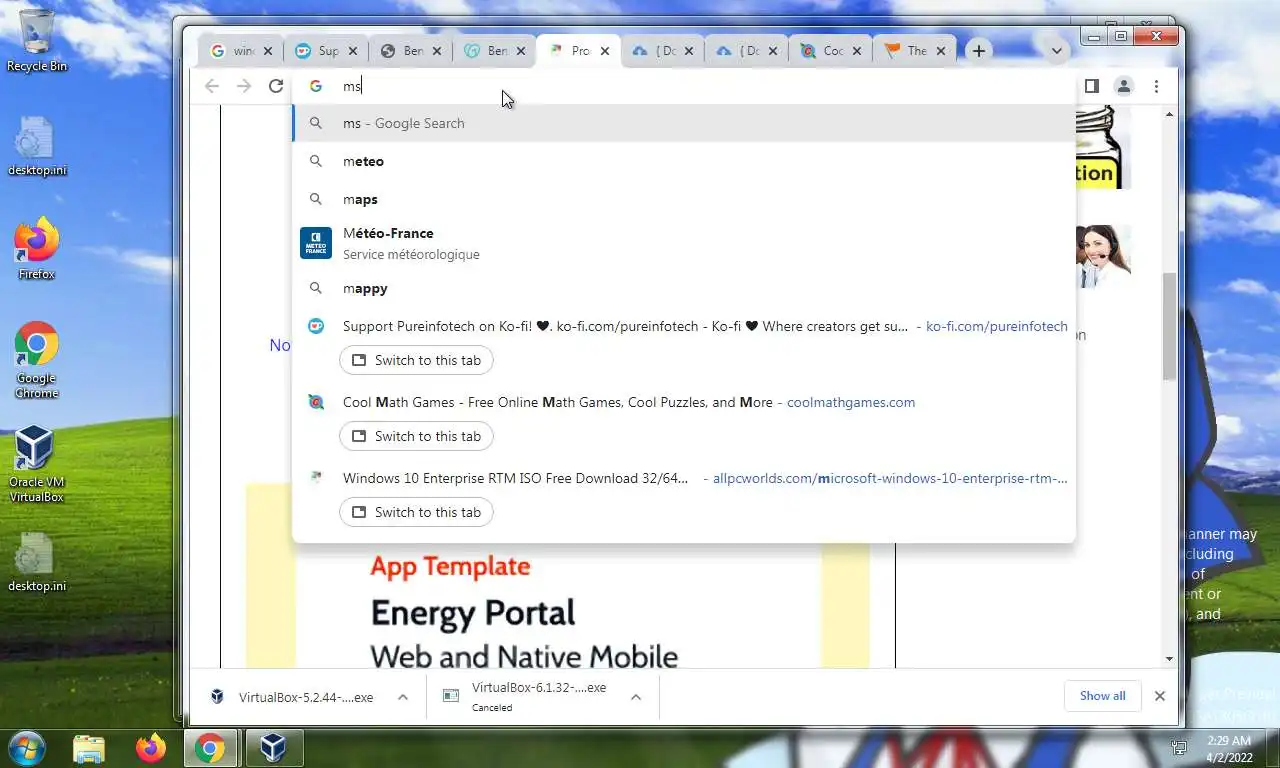Close the active 'Pro' tab
Image resolution: width=1280 pixels, height=768 pixels.
click(x=605, y=51)
